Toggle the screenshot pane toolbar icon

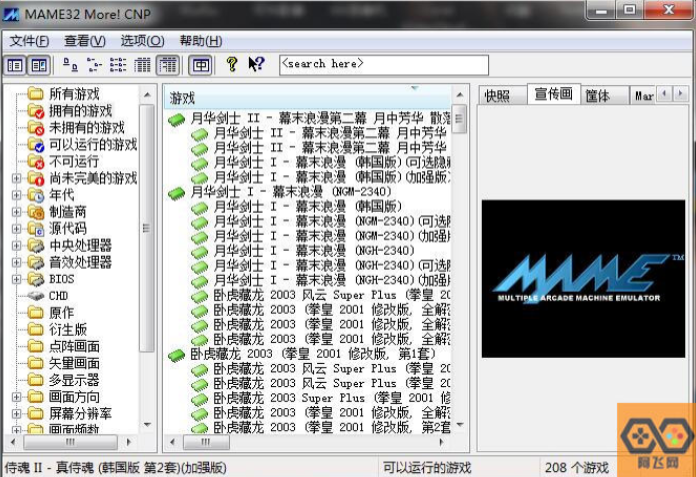click(x=39, y=65)
